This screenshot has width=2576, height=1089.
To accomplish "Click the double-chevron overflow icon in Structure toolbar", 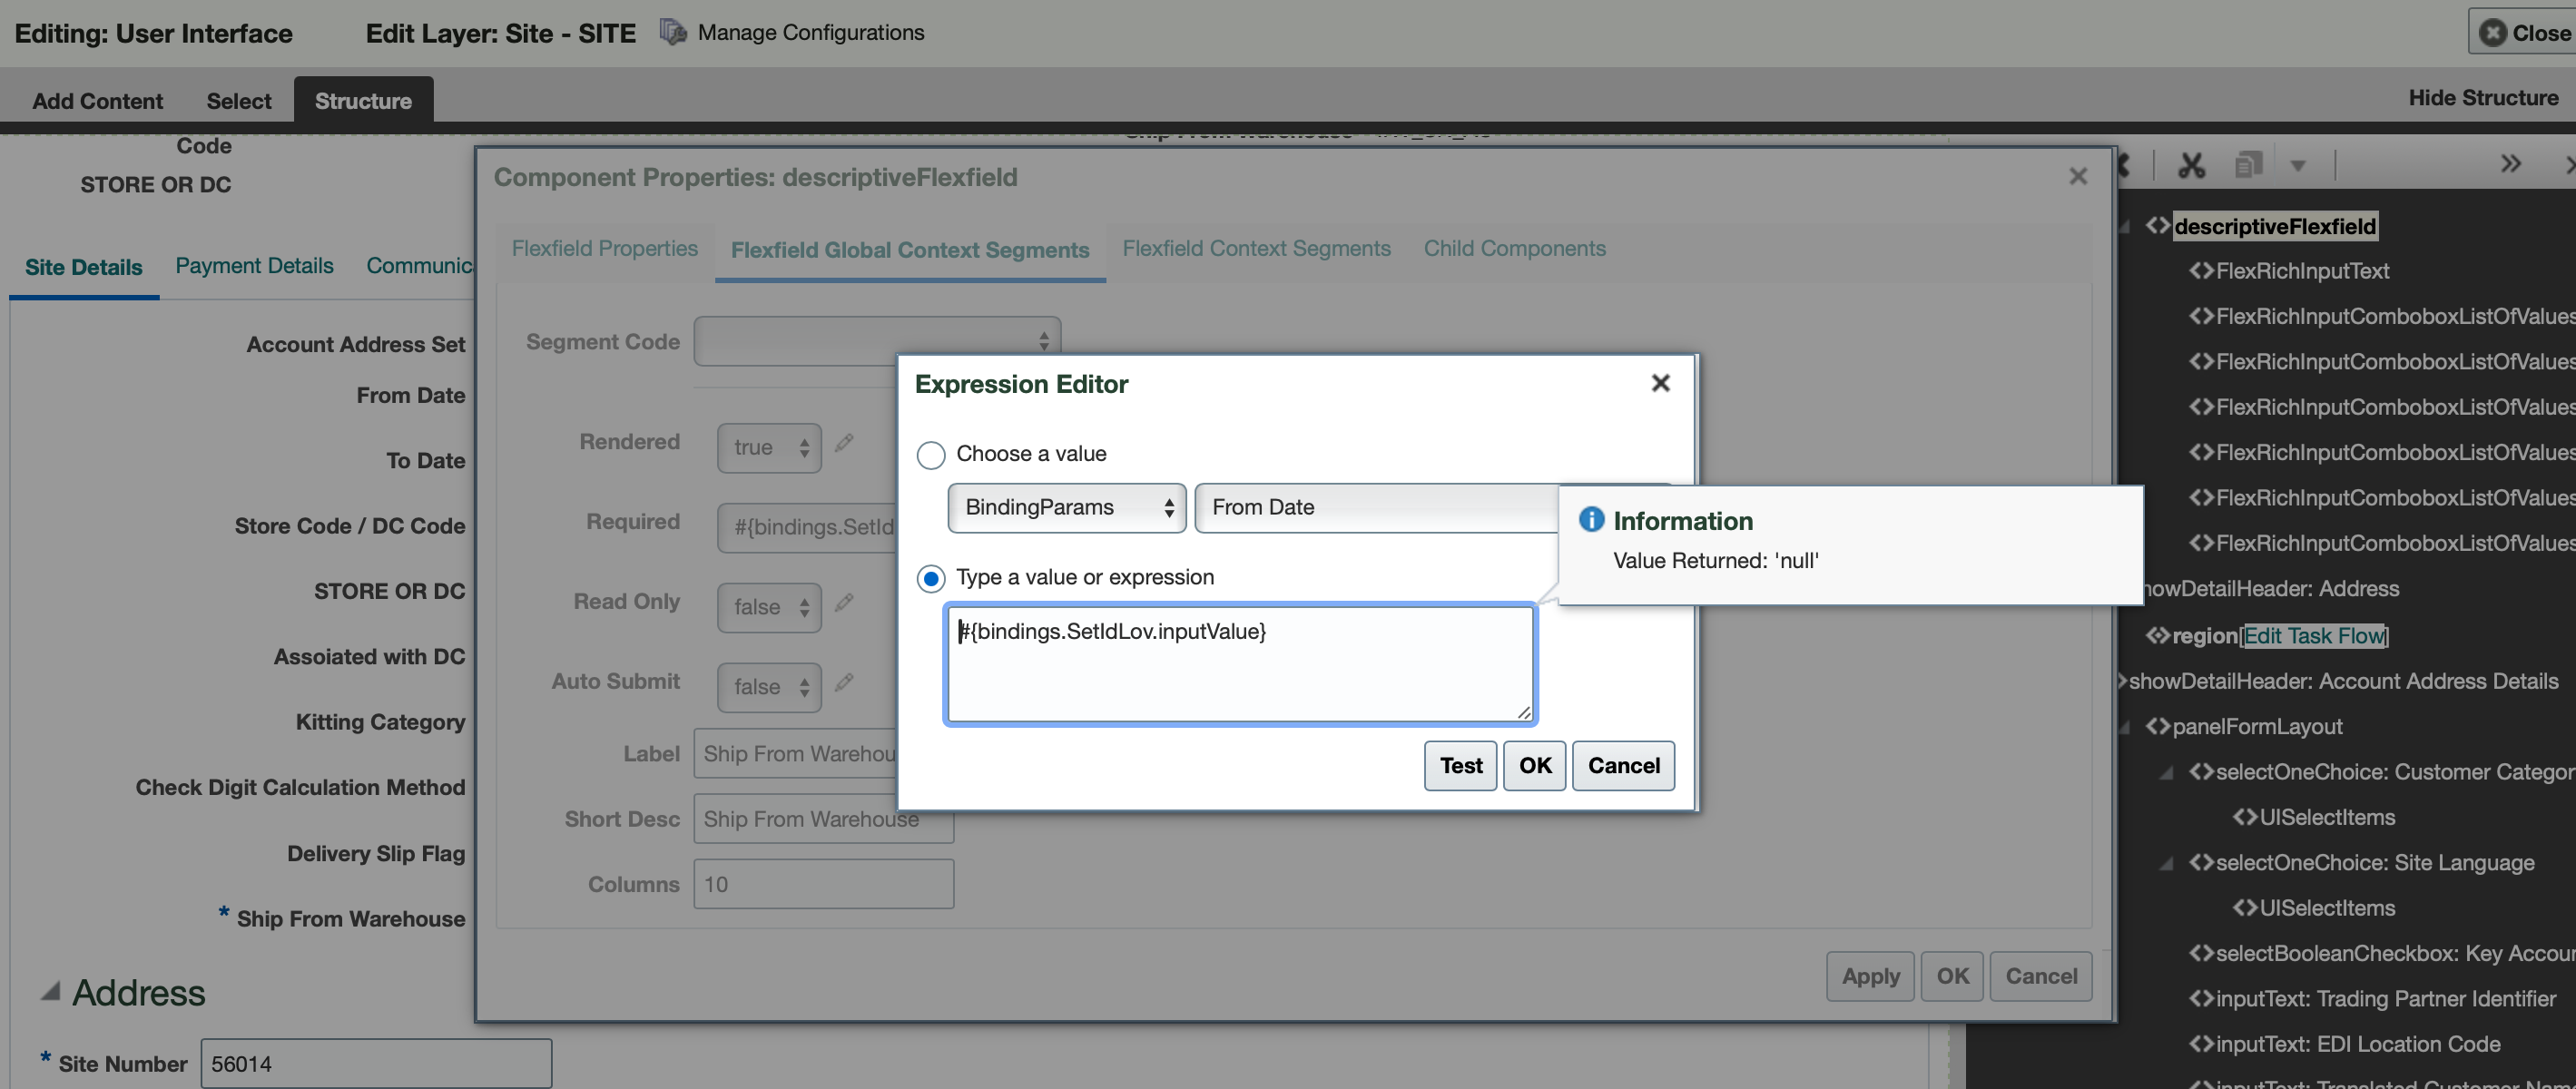I will [2511, 163].
